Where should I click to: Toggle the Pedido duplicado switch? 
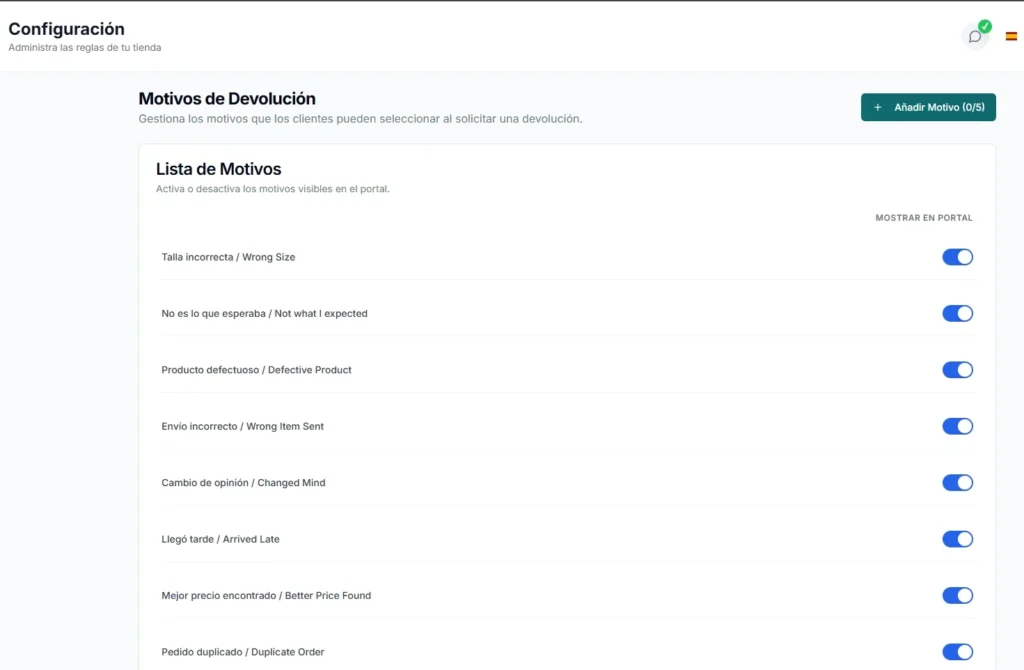[957, 652]
